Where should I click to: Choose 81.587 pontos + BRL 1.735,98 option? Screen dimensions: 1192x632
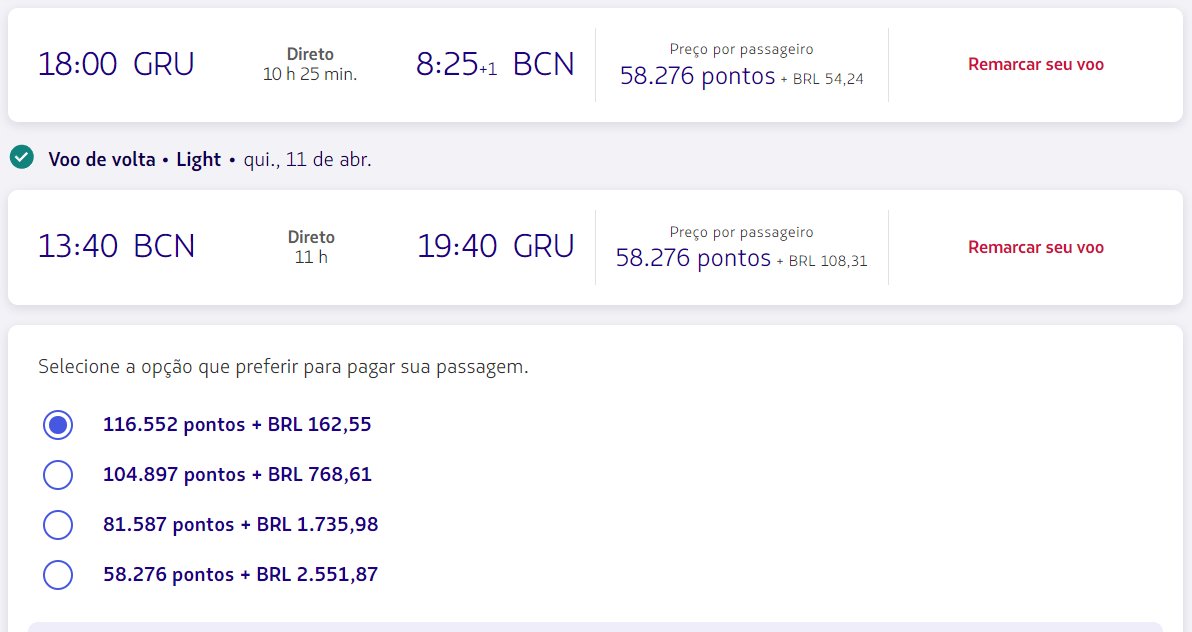pyautogui.click(x=58, y=525)
